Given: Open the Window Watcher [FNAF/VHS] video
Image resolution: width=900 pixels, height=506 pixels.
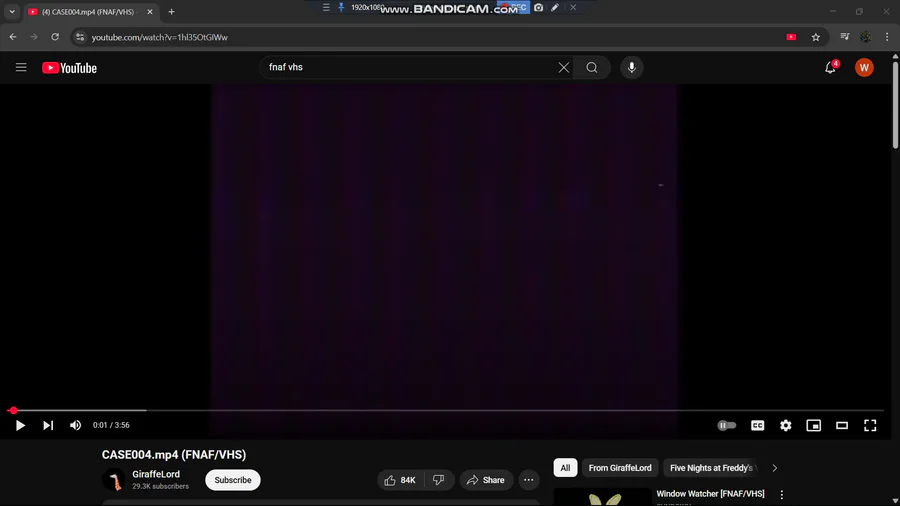Looking at the screenshot, I should click(710, 494).
